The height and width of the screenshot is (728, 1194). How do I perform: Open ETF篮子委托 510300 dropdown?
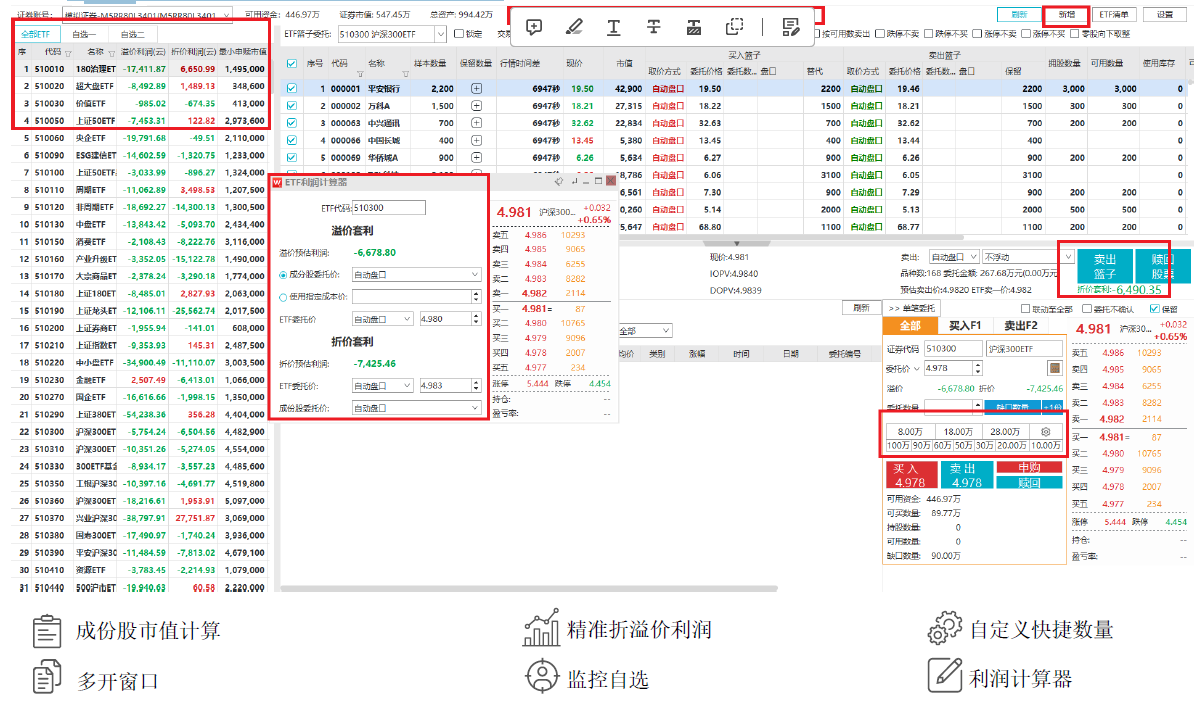(x=440, y=34)
